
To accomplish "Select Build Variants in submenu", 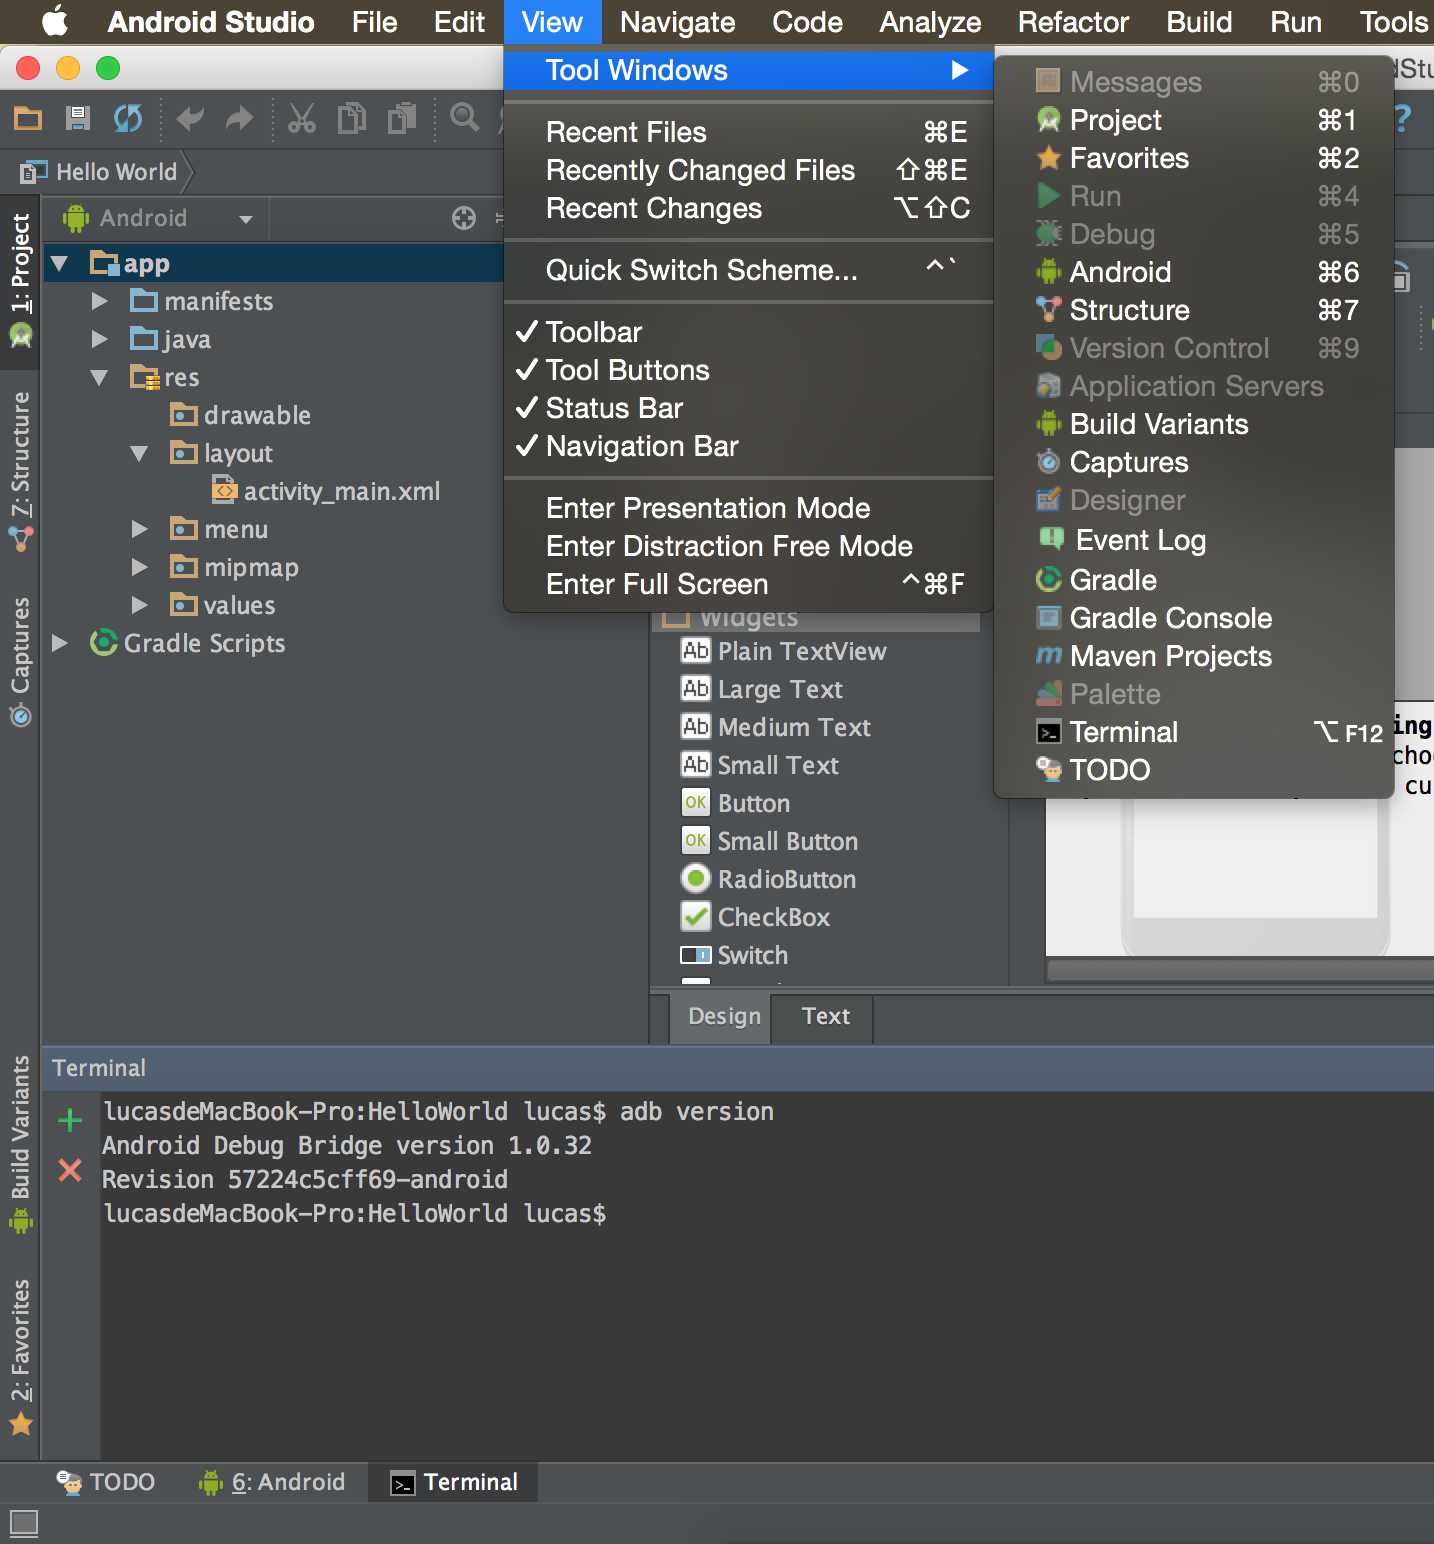I will [1194, 424].
